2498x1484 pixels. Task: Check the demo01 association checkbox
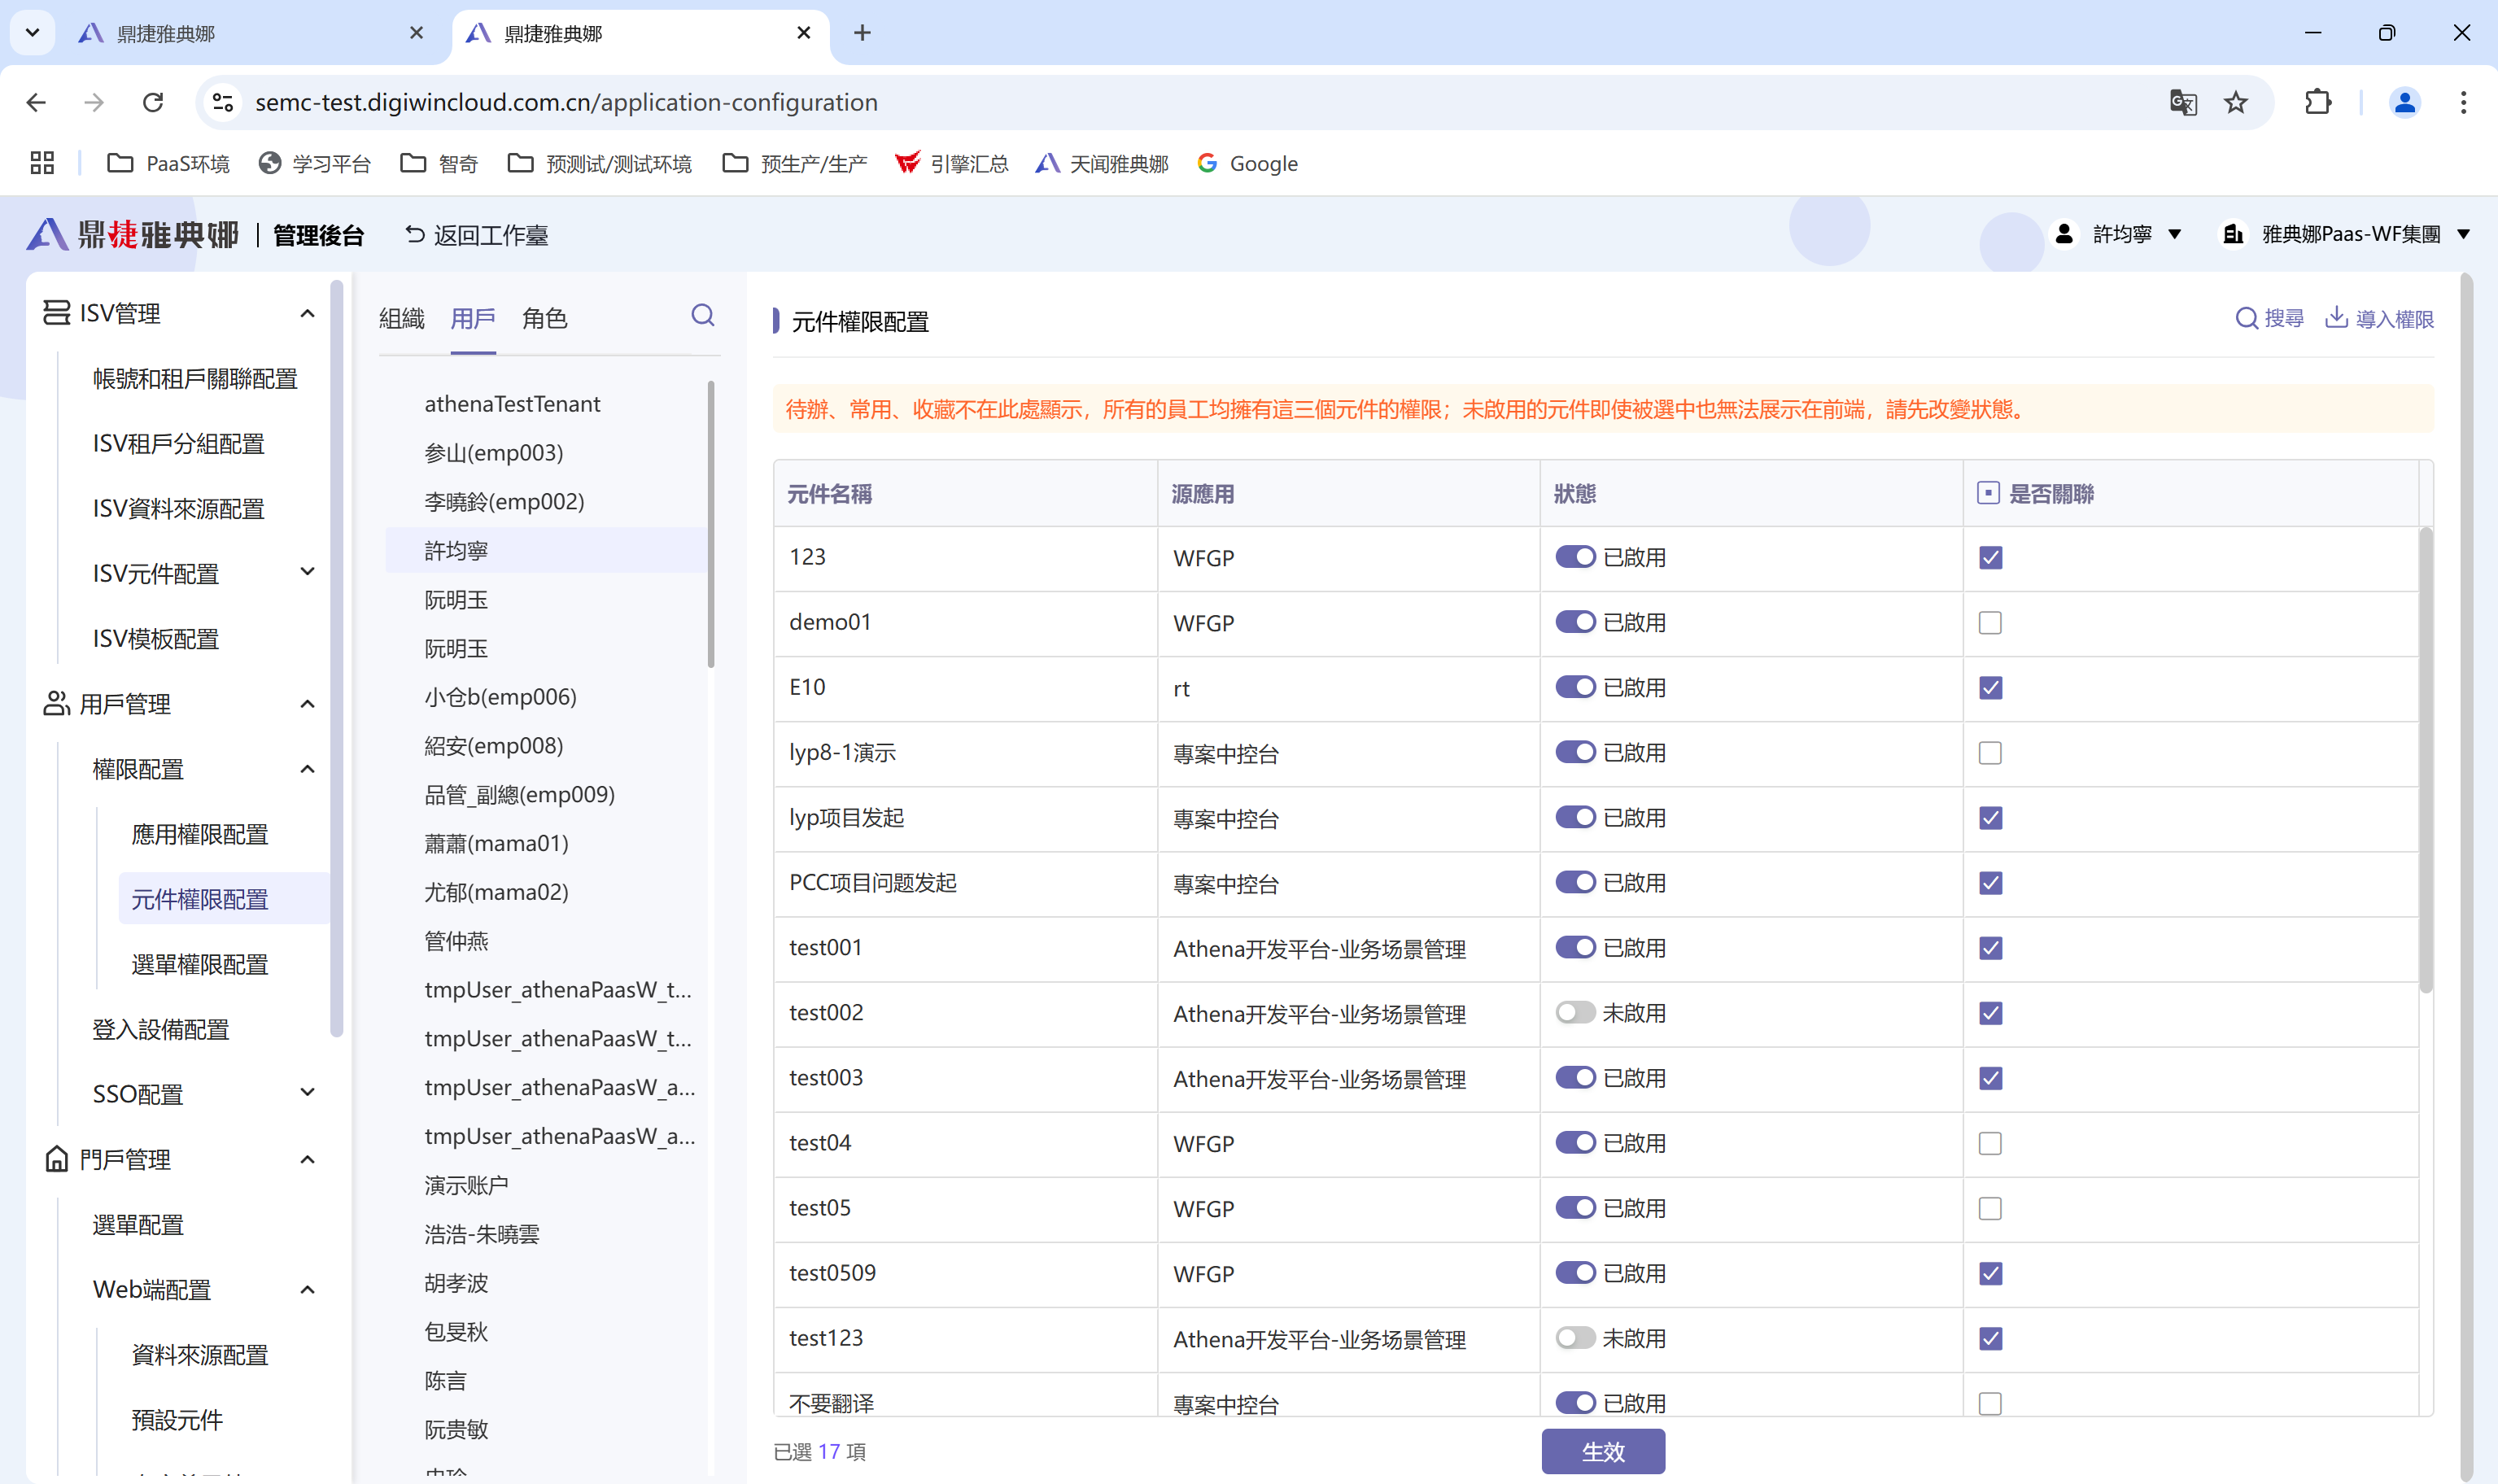click(1990, 622)
